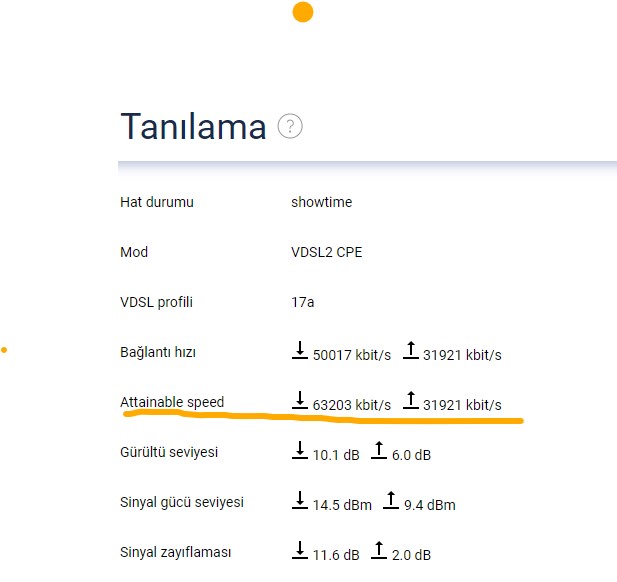This screenshot has width=617, height=582.
Task: Click the small orange dot at left edge
Action: [x=4, y=350]
